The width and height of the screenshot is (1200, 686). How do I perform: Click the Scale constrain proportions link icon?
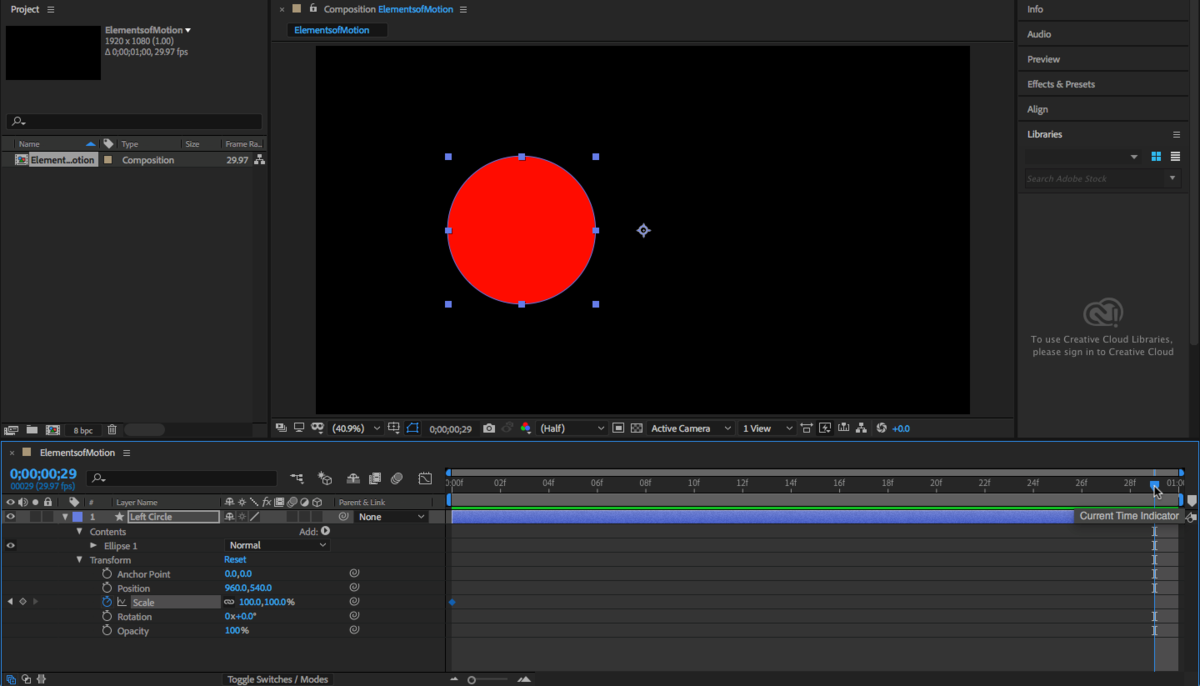[x=229, y=602]
